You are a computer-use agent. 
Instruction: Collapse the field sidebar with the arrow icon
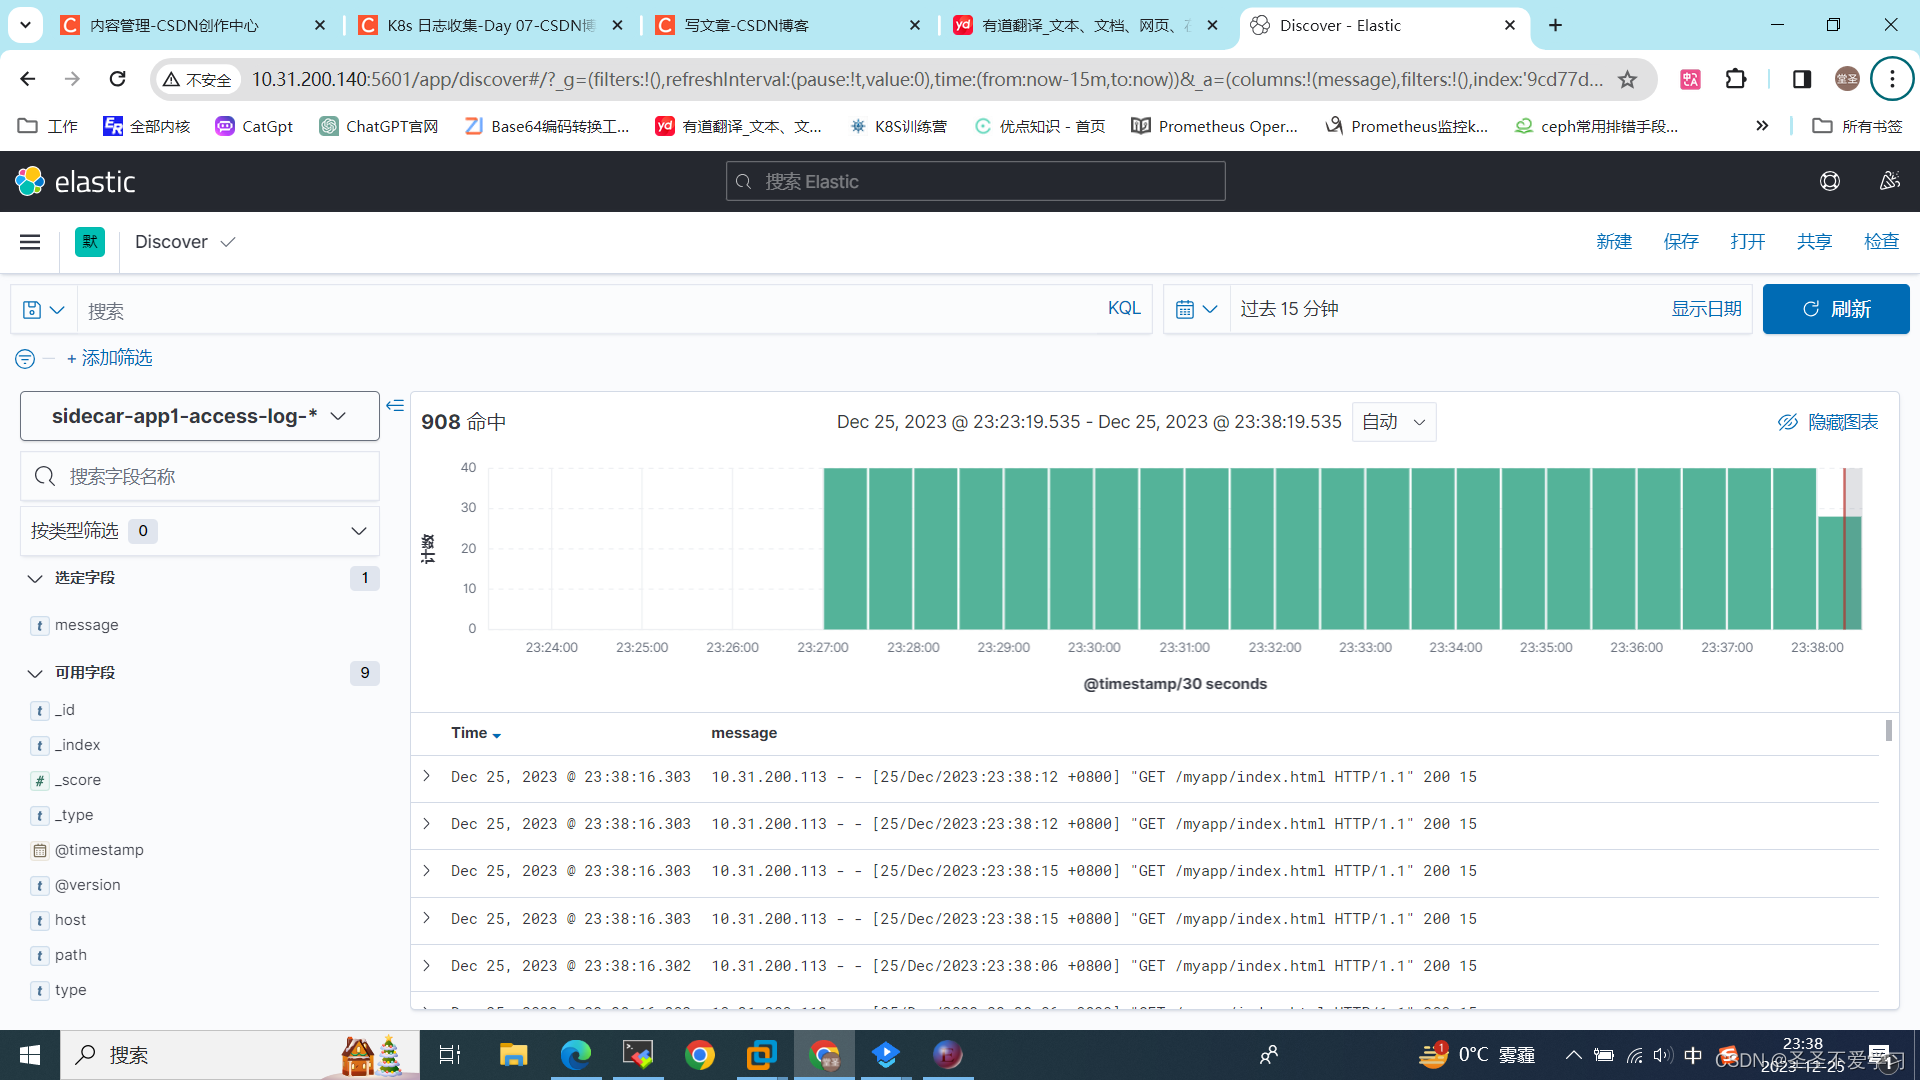click(x=395, y=405)
